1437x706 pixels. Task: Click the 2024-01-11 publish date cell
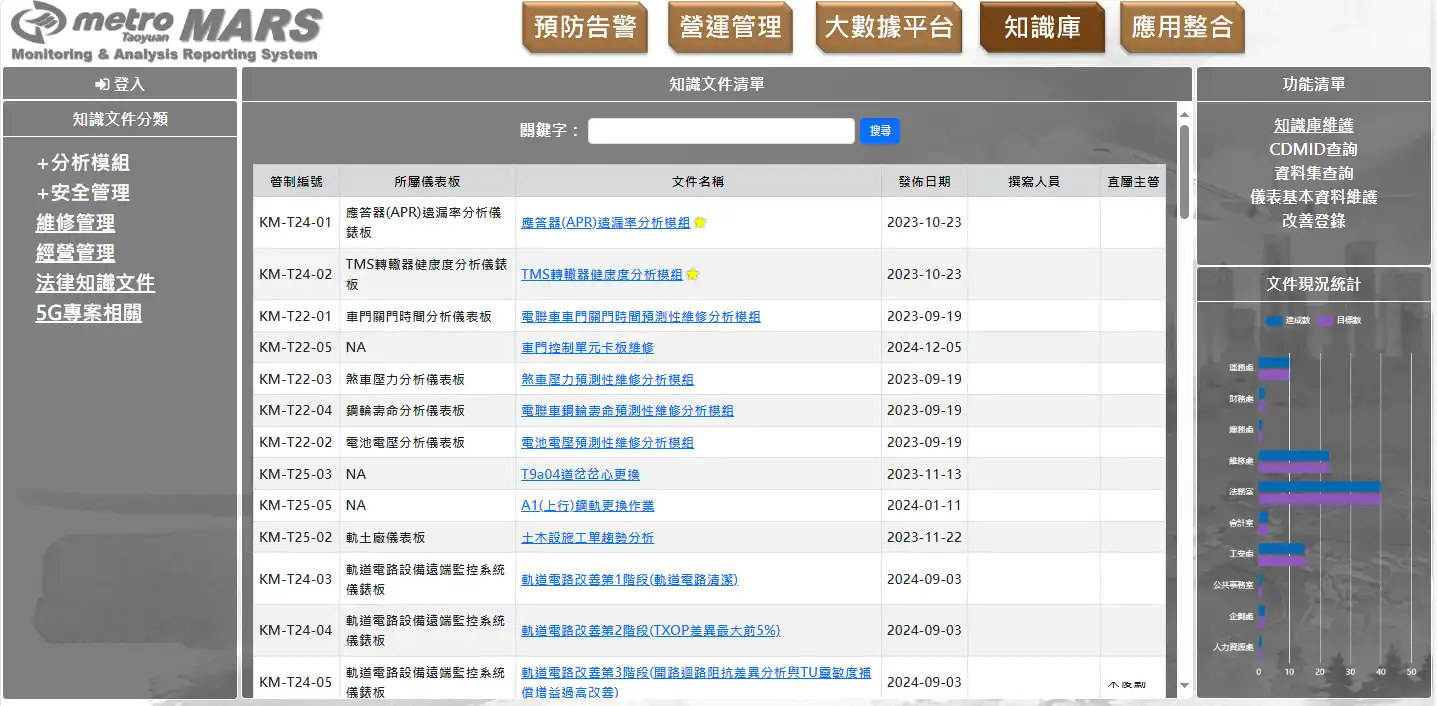coord(924,506)
